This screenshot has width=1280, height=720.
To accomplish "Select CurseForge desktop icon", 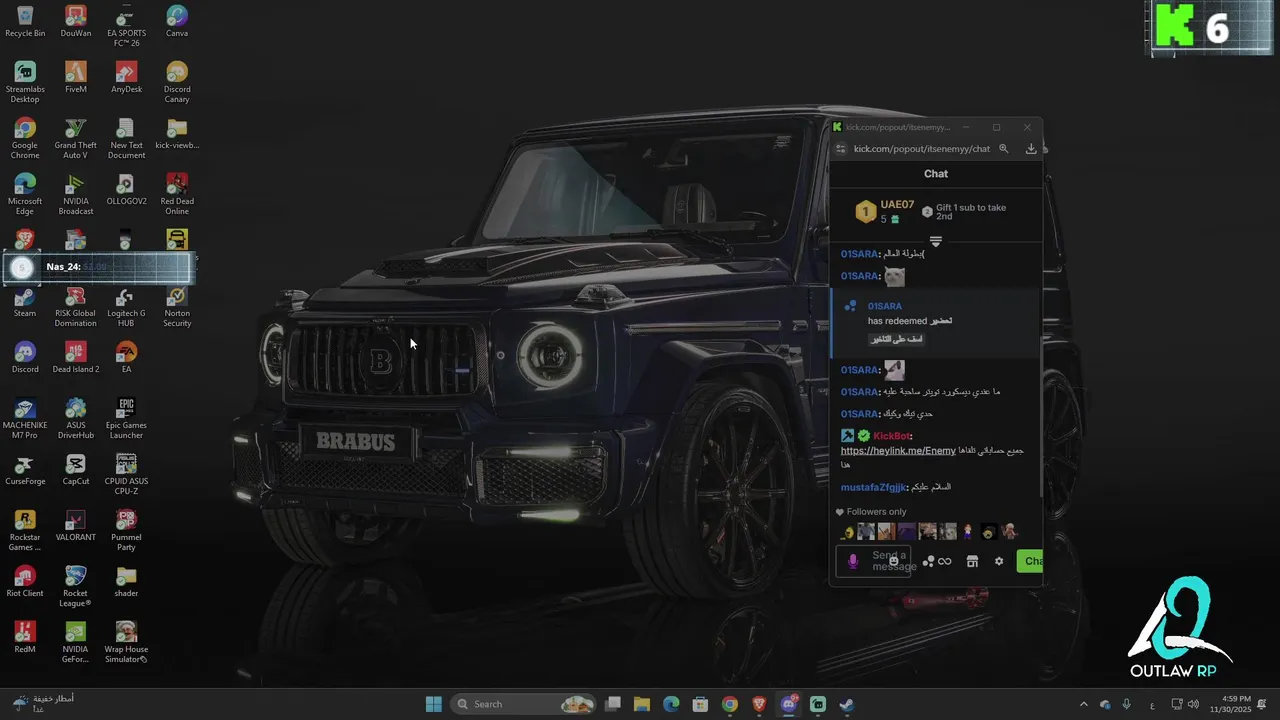I will [25, 469].
